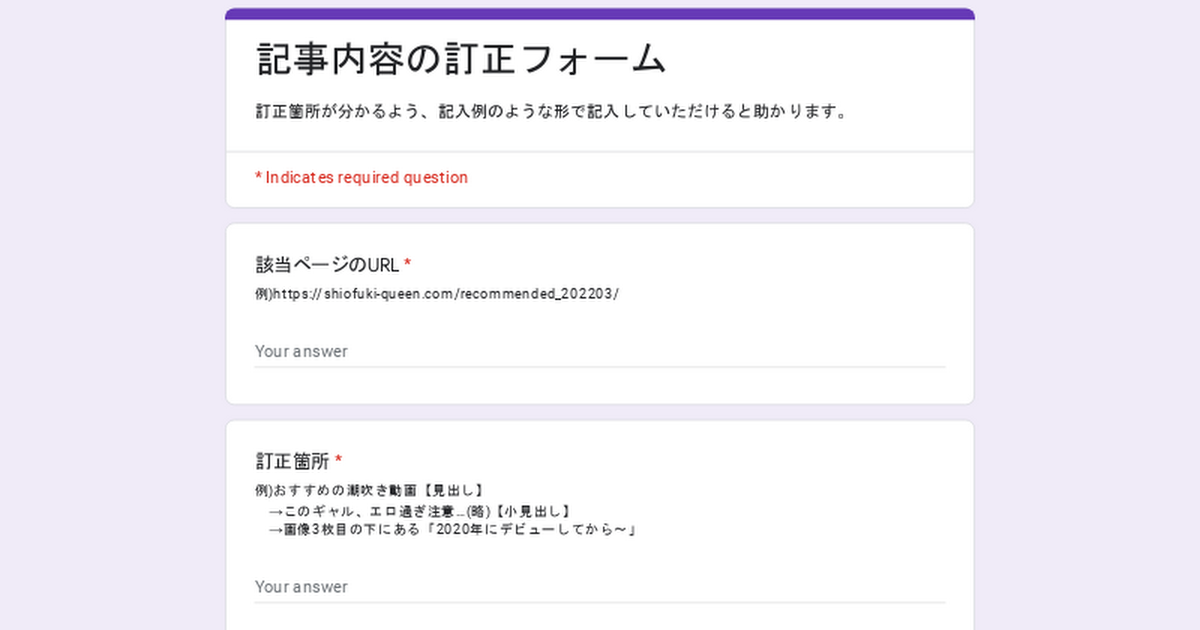Click the divider line below the form description
This screenshot has height=630, width=1200.
coord(599,152)
